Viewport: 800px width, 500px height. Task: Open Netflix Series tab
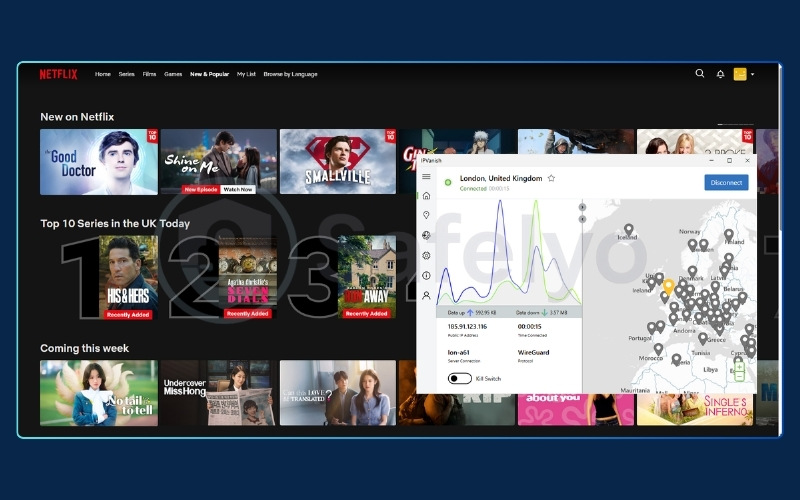tap(127, 74)
